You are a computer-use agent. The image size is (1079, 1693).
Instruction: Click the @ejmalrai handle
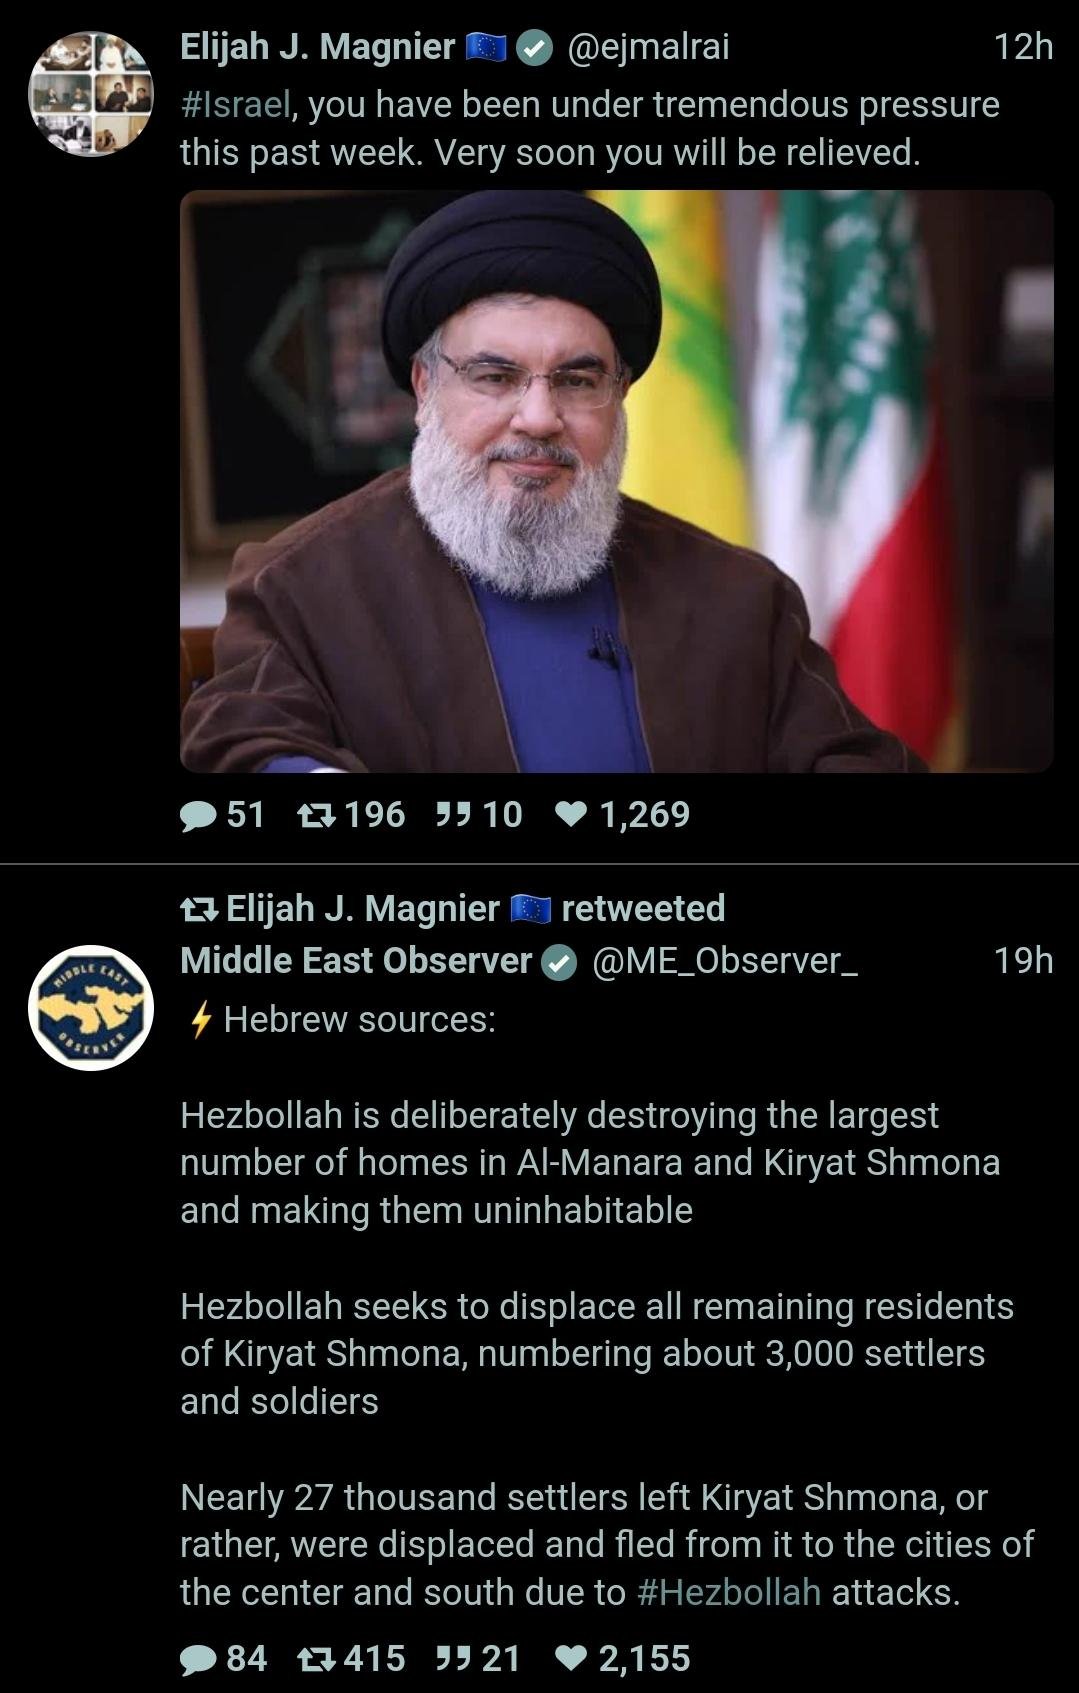(x=648, y=47)
